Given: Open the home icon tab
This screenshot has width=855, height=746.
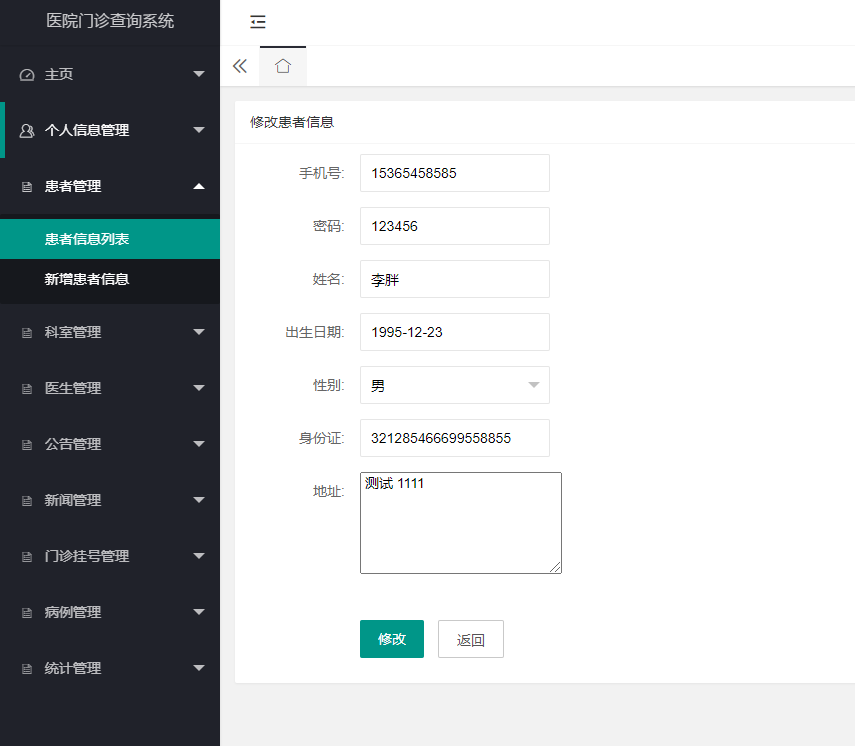Looking at the screenshot, I should coord(283,66).
